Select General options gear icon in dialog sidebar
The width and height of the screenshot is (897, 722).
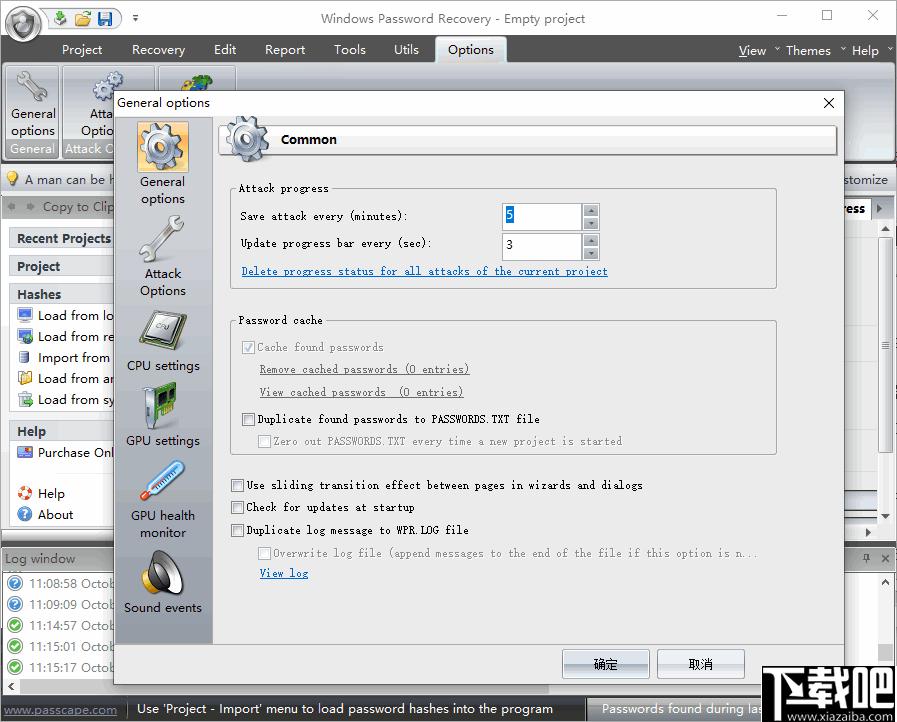point(162,147)
